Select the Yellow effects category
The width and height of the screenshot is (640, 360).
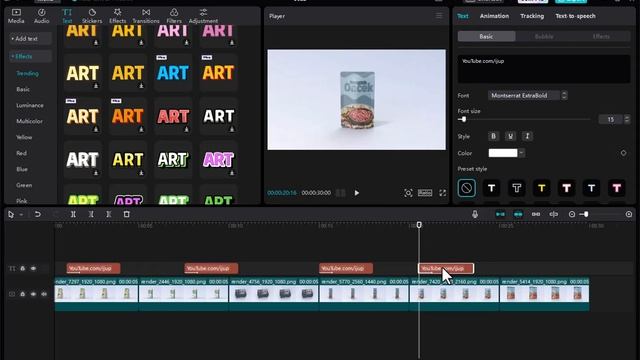click(x=24, y=137)
